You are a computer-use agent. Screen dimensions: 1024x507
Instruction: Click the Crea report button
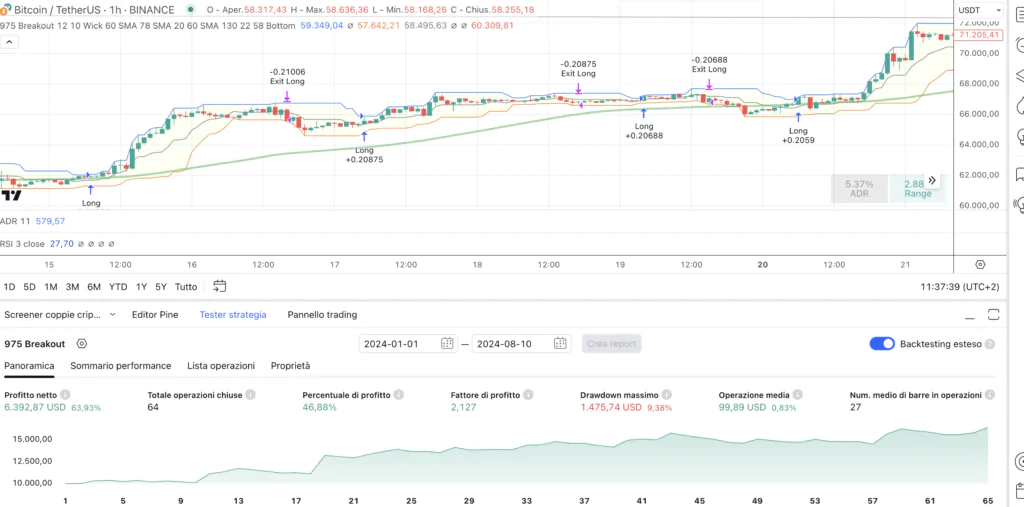[612, 344]
